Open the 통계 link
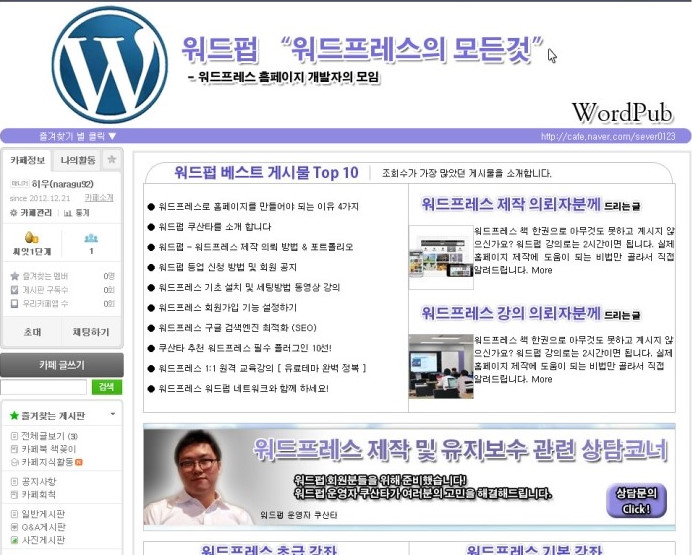The height and width of the screenshot is (555, 692). 82,213
